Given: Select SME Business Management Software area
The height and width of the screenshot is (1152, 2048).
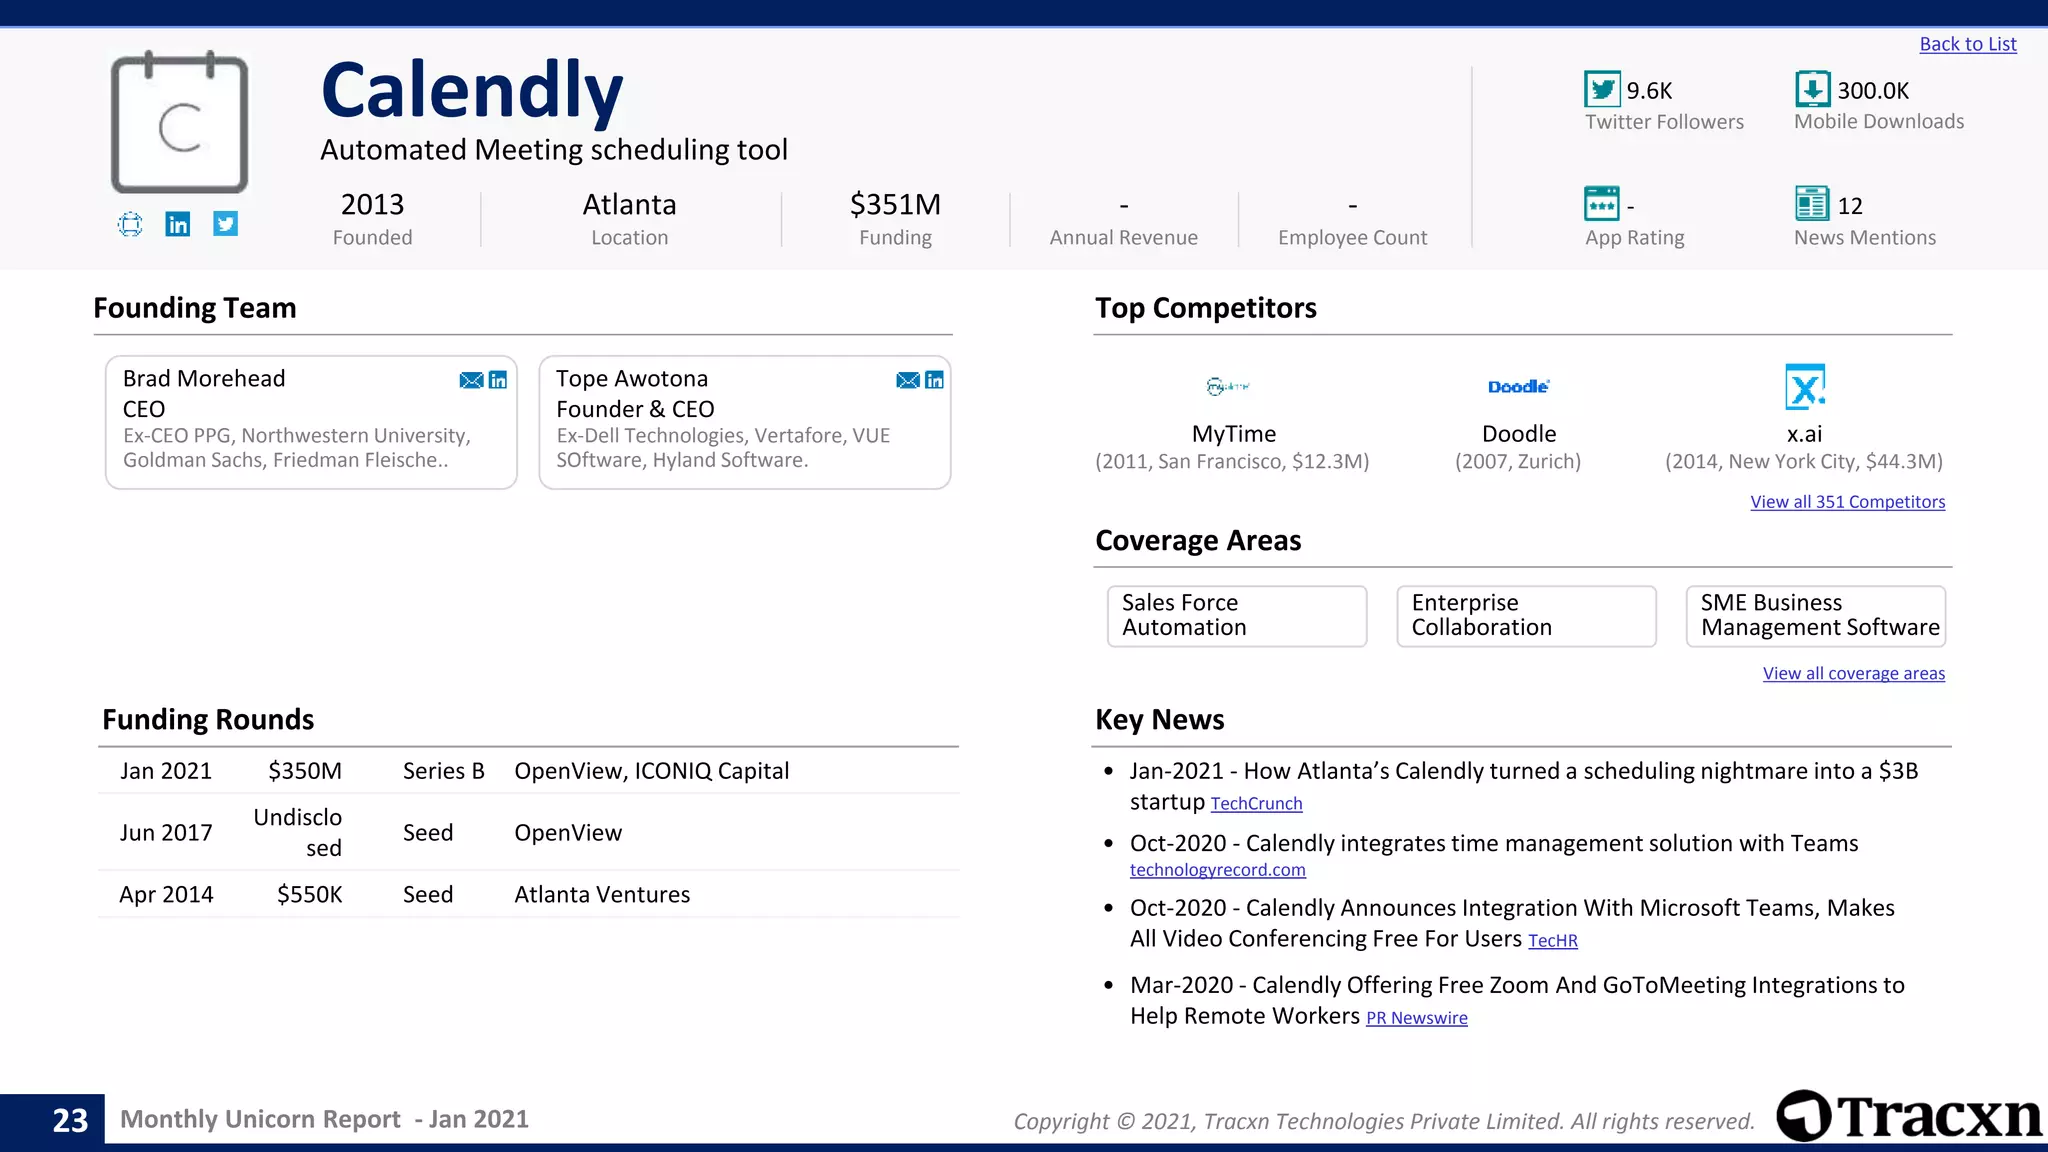Looking at the screenshot, I should [x=1816, y=616].
